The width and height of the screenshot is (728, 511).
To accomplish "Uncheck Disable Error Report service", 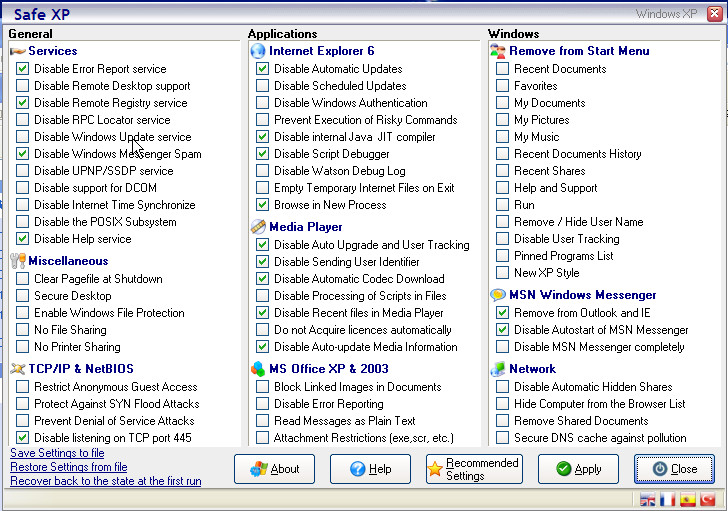I will (x=22, y=69).
